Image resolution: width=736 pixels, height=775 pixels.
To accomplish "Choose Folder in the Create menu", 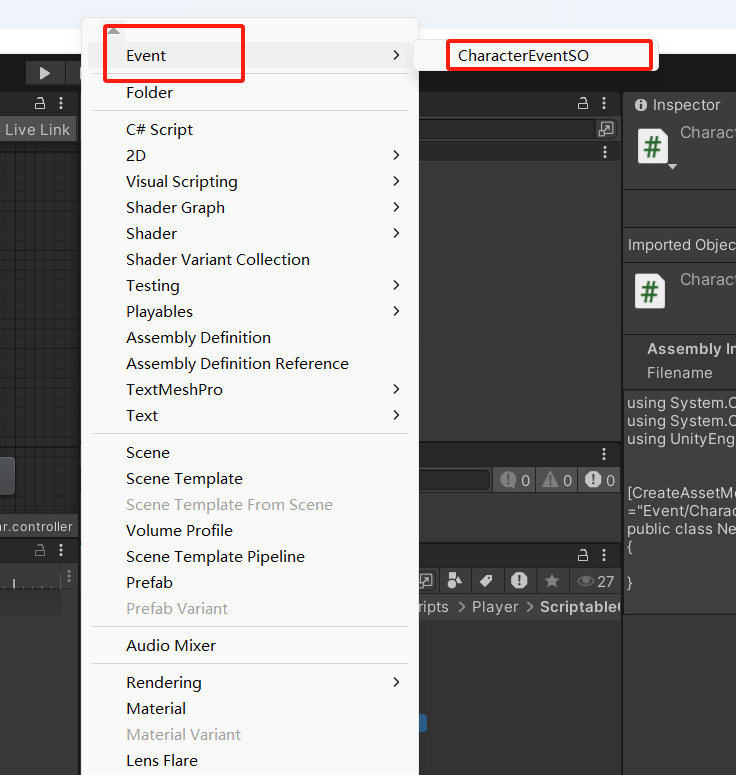I will [249, 92].
